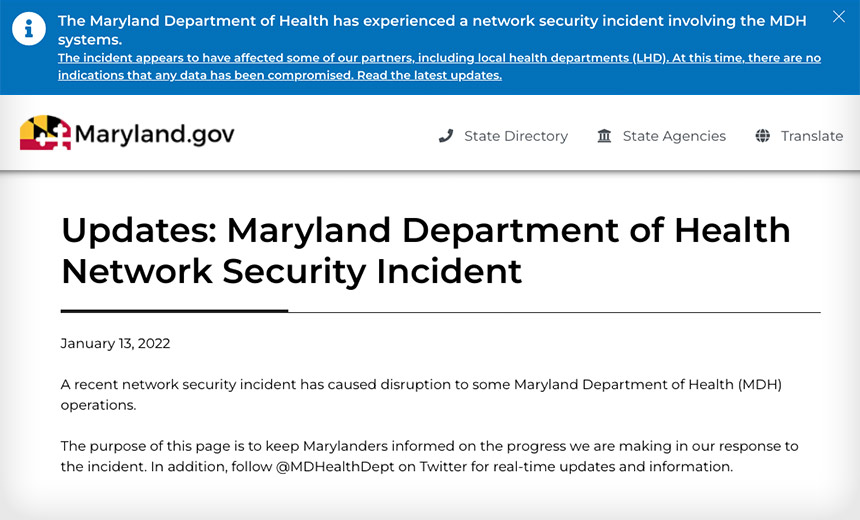This screenshot has width=860, height=520.
Task: Click the paragraph about disruption to MDH operations
Action: [421, 394]
